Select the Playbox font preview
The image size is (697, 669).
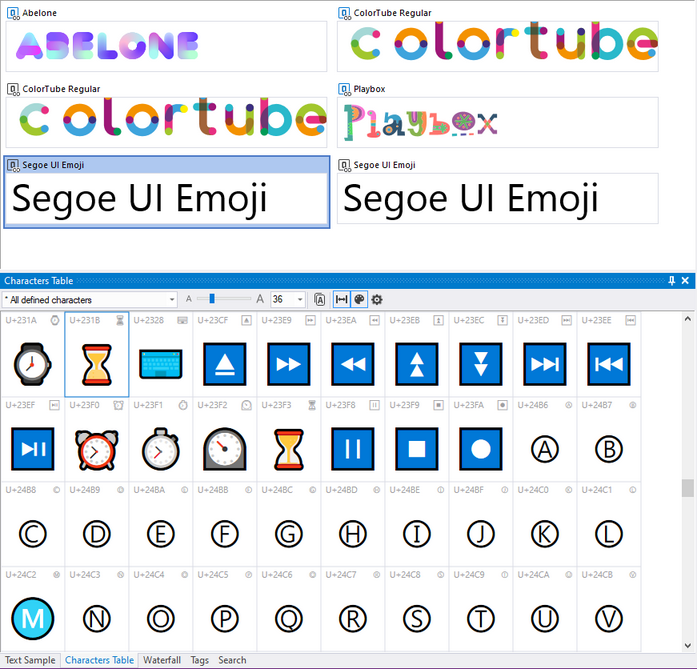(497, 122)
